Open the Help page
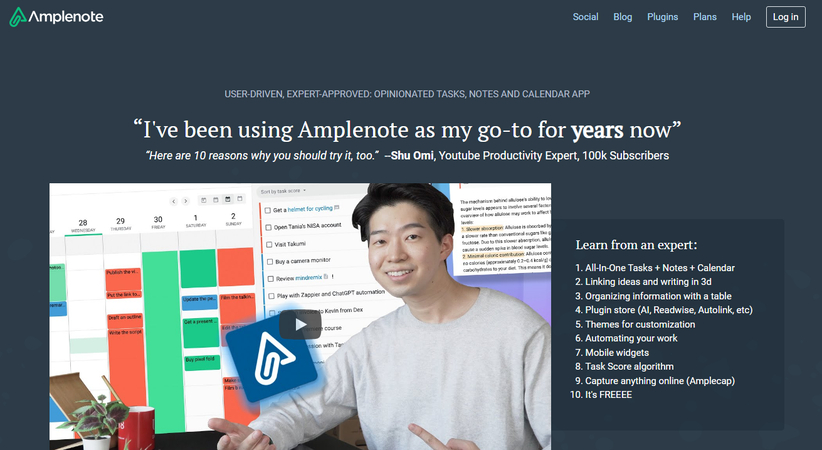The width and height of the screenshot is (822, 450). coord(741,17)
